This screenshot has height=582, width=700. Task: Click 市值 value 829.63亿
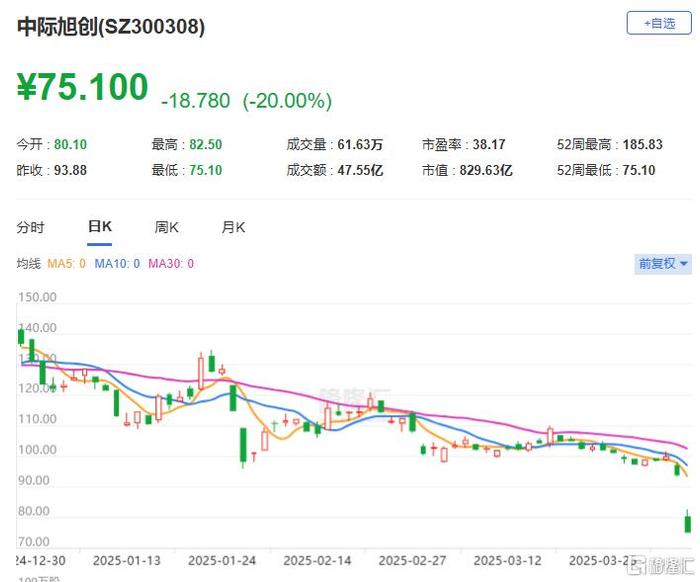(486, 170)
